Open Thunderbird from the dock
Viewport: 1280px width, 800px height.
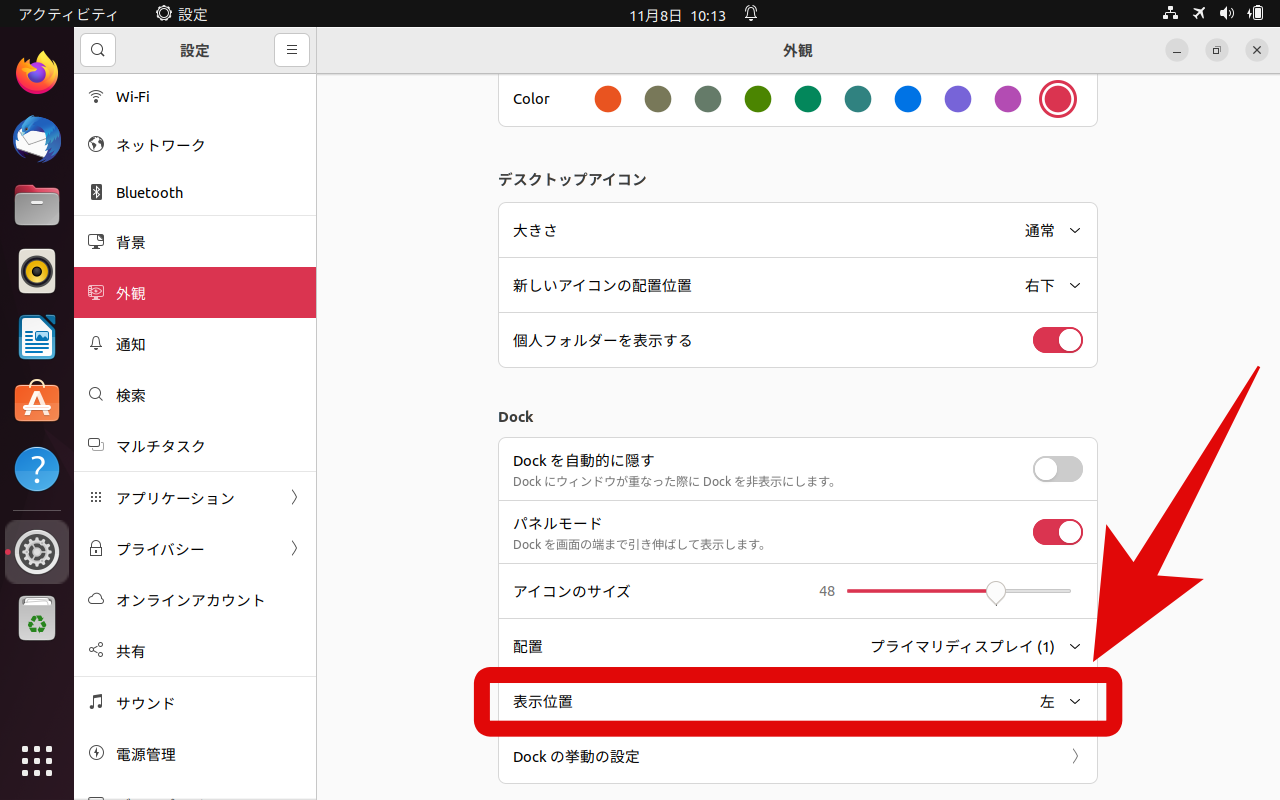[x=36, y=139]
